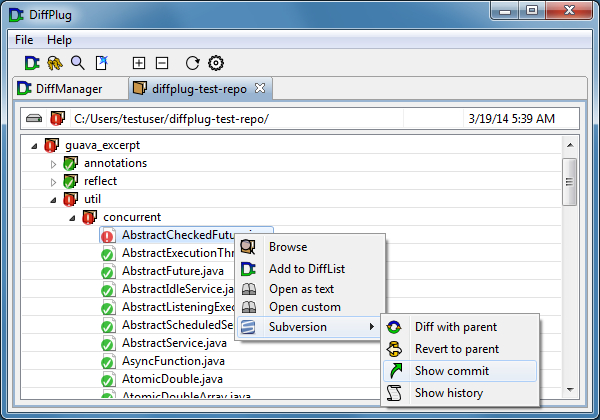Screen dimensions: 600x420
Task: Click the vertical scrollbar thumb
Action: (x=570, y=182)
